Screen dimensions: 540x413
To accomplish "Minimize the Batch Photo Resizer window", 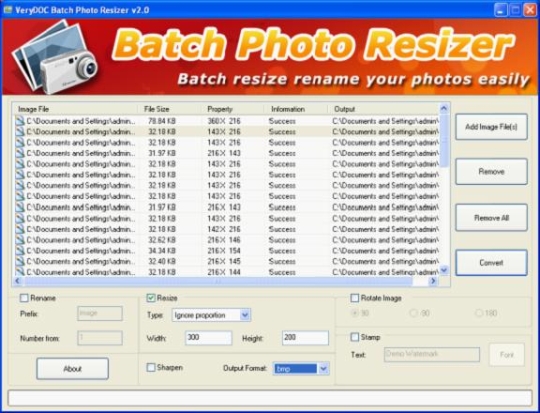I will [x=501, y=10].
